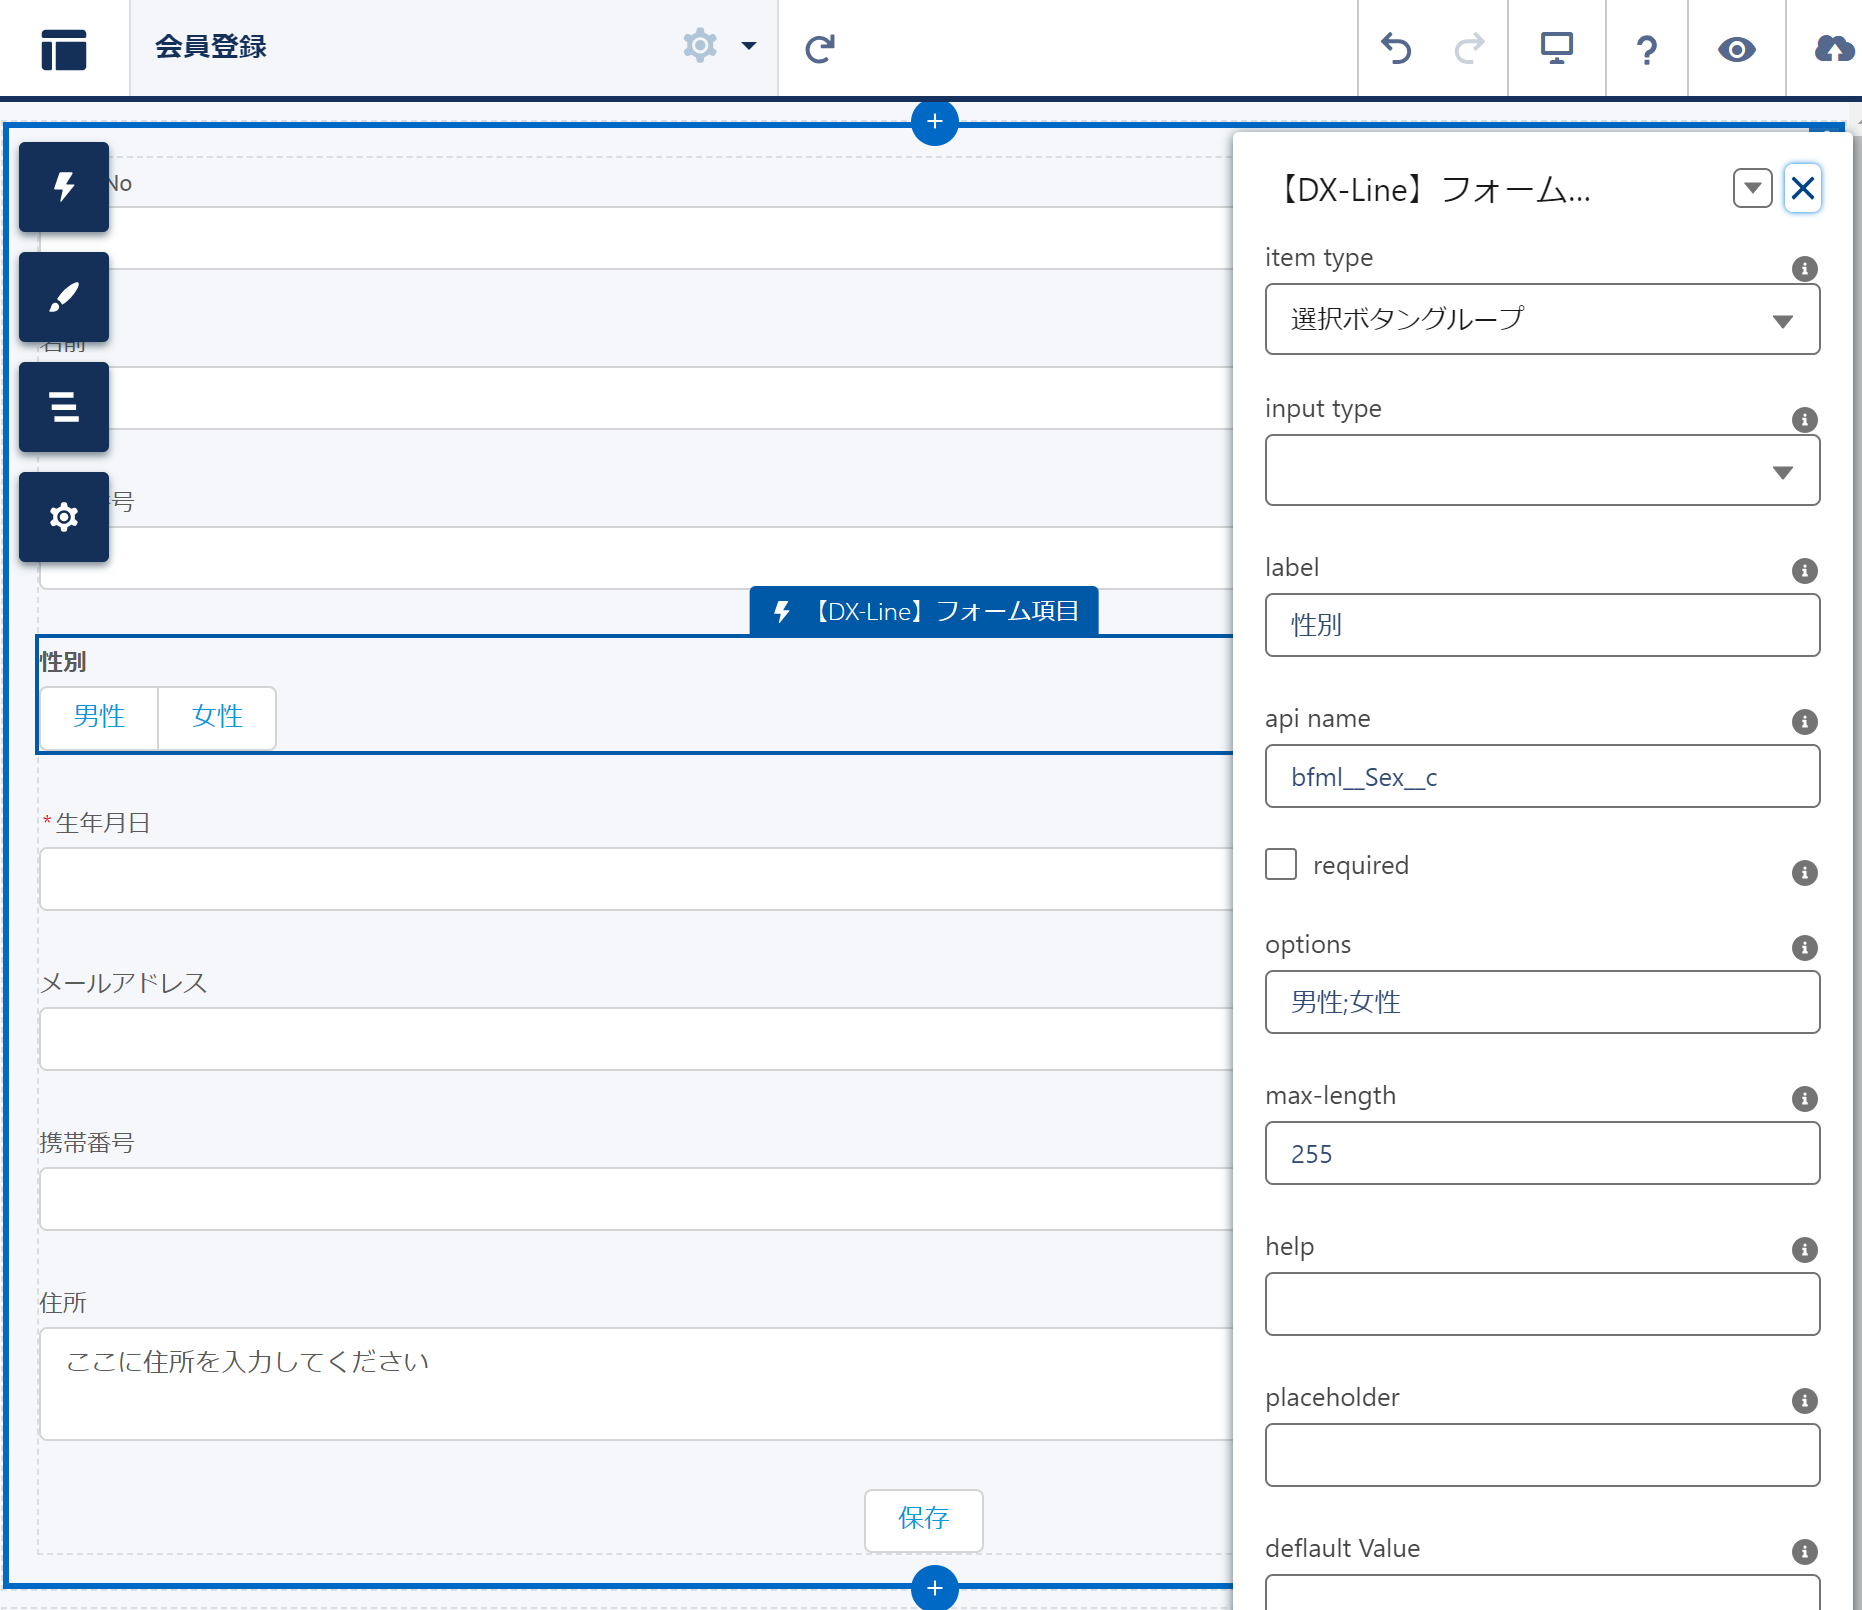This screenshot has width=1862, height=1610.
Task: Open the item type dropdown
Action: coord(1541,320)
